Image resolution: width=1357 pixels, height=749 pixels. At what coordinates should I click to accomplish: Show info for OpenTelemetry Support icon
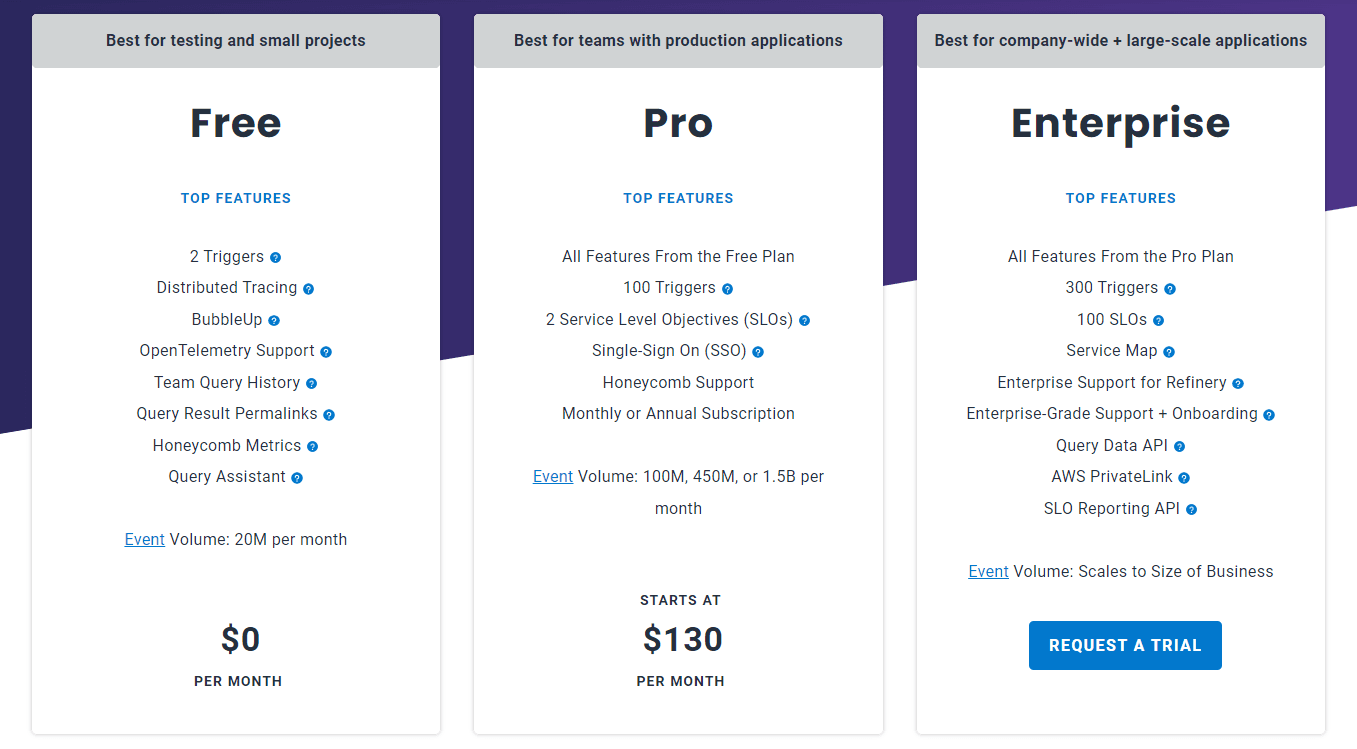pyautogui.click(x=326, y=352)
